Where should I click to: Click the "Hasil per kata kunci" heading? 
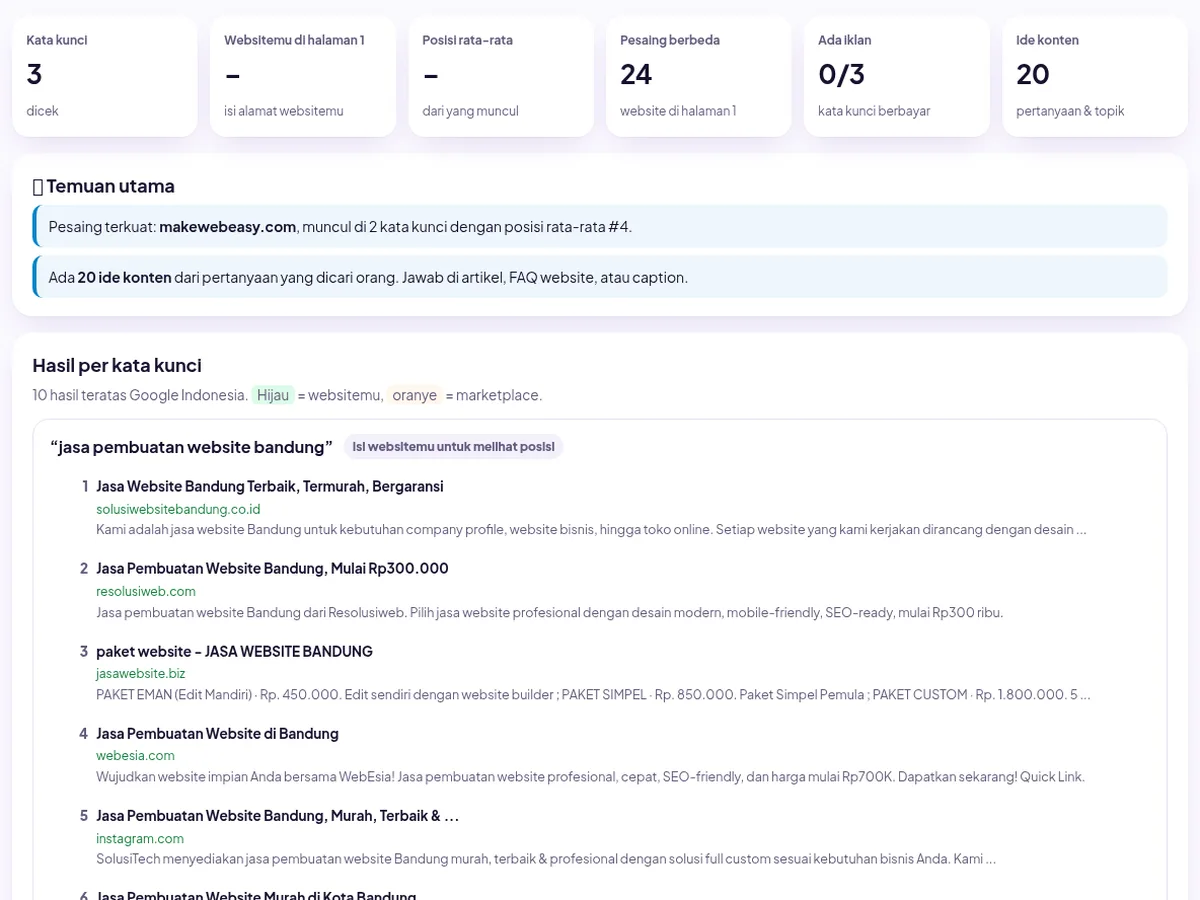tap(117, 365)
